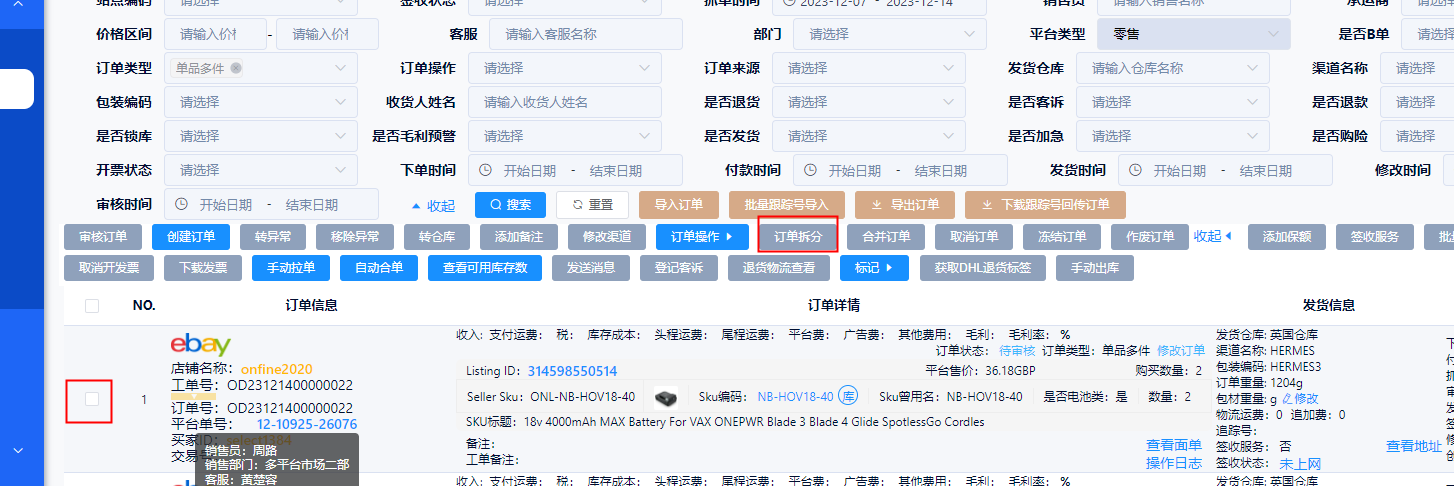
Task: Focus the 发货仓库 input field
Action: coord(1173,68)
